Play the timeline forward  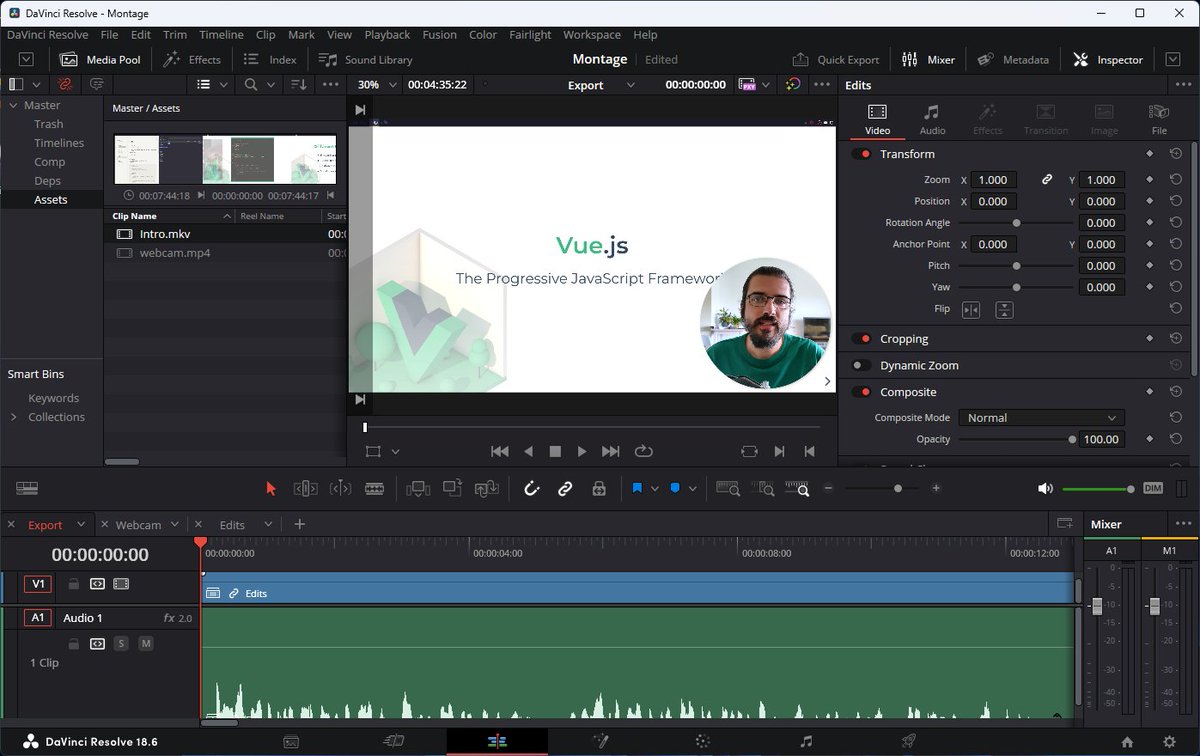click(x=583, y=452)
